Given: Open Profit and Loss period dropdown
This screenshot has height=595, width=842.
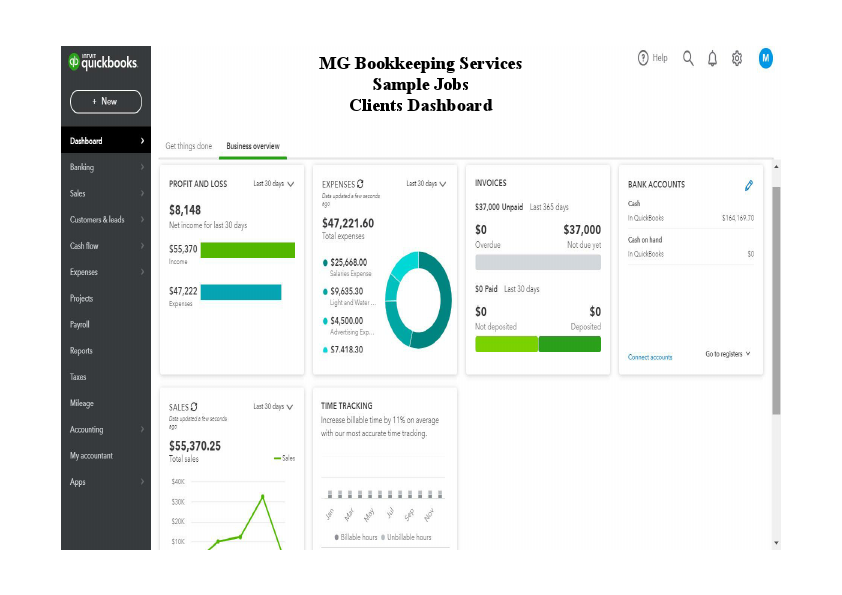Looking at the screenshot, I should (273, 184).
